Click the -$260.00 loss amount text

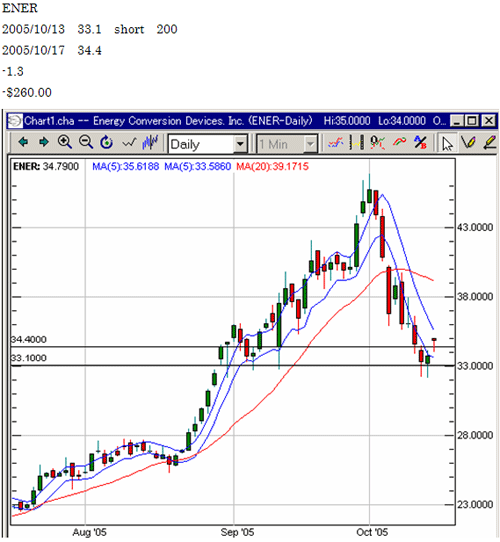pyautogui.click(x=27, y=93)
